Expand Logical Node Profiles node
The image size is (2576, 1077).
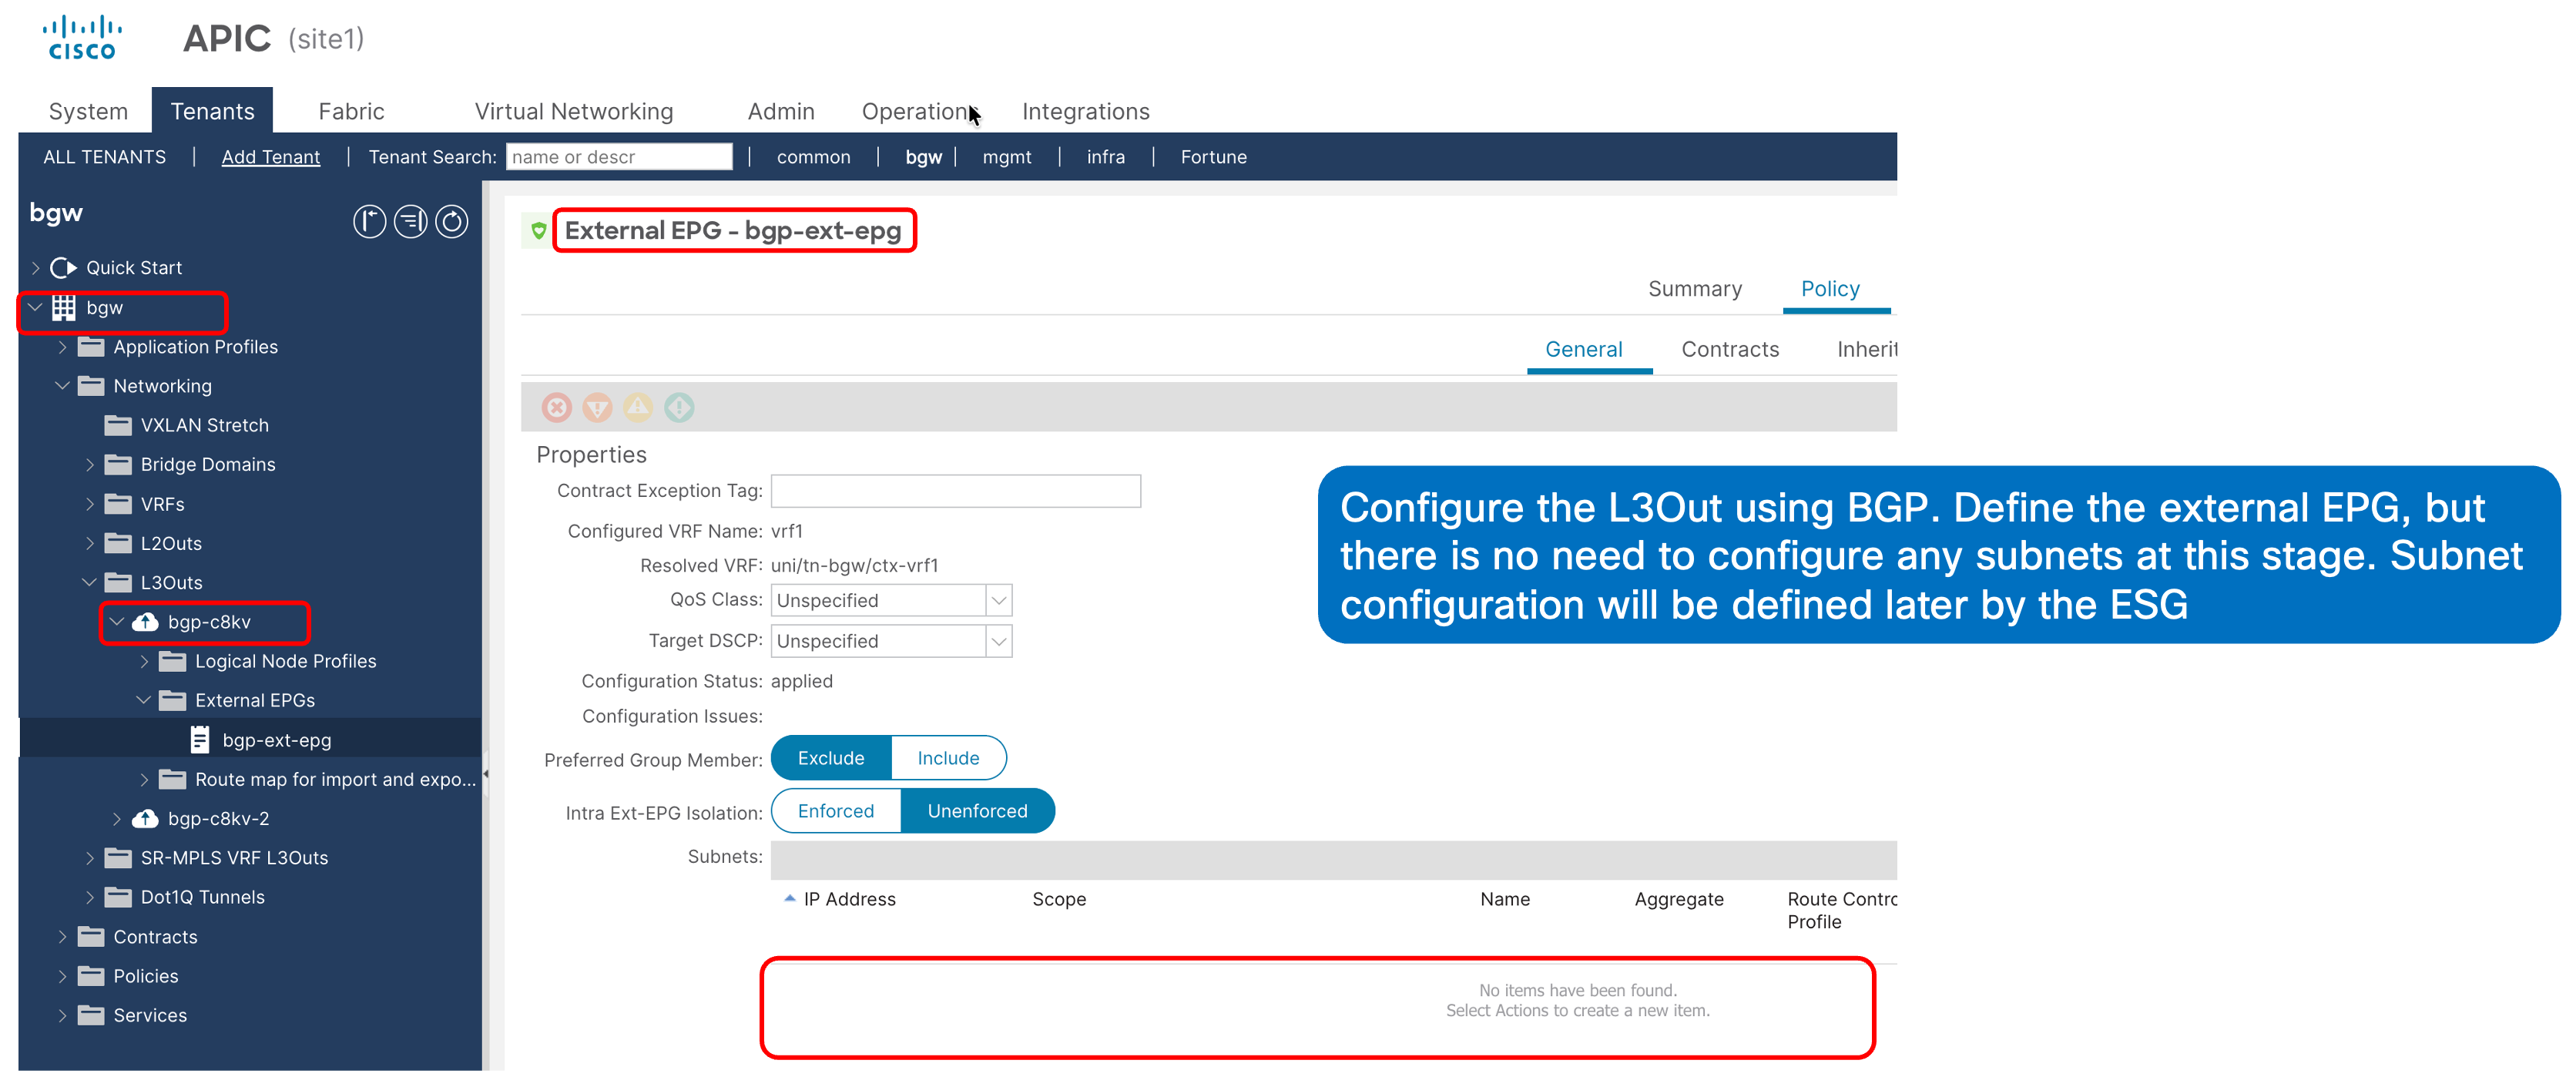[x=143, y=661]
